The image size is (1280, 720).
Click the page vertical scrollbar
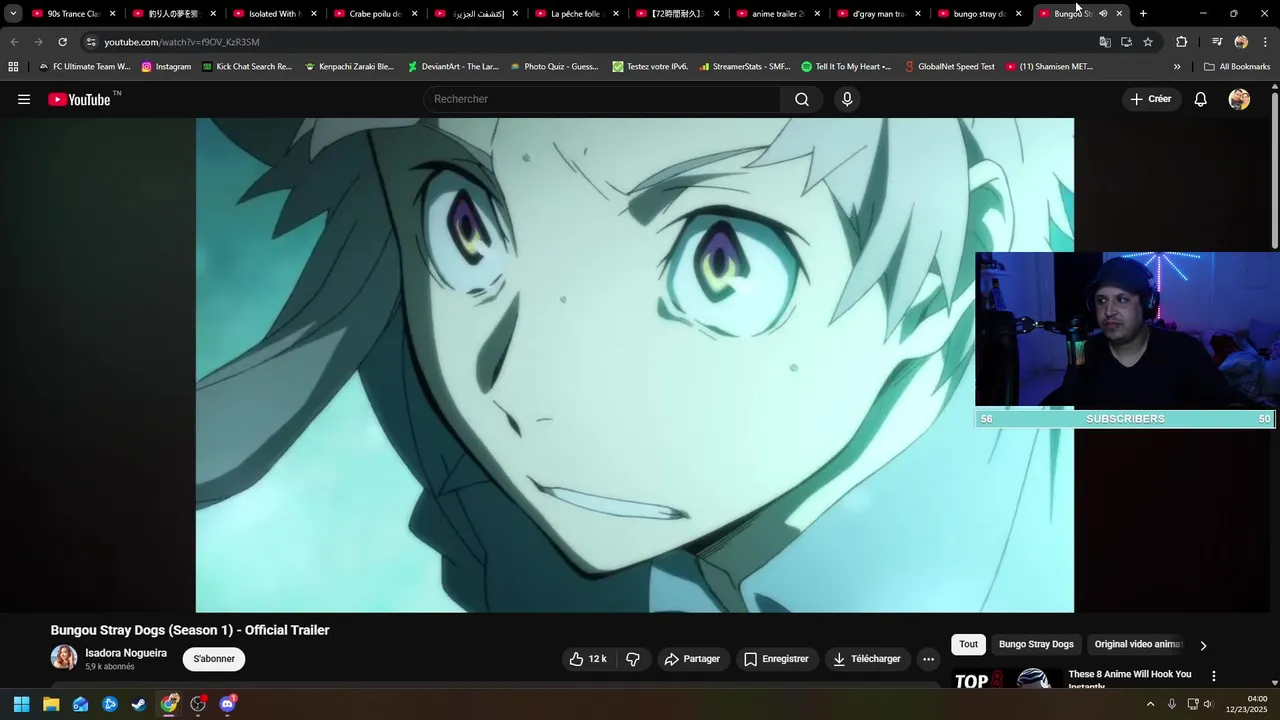pyautogui.click(x=1274, y=170)
